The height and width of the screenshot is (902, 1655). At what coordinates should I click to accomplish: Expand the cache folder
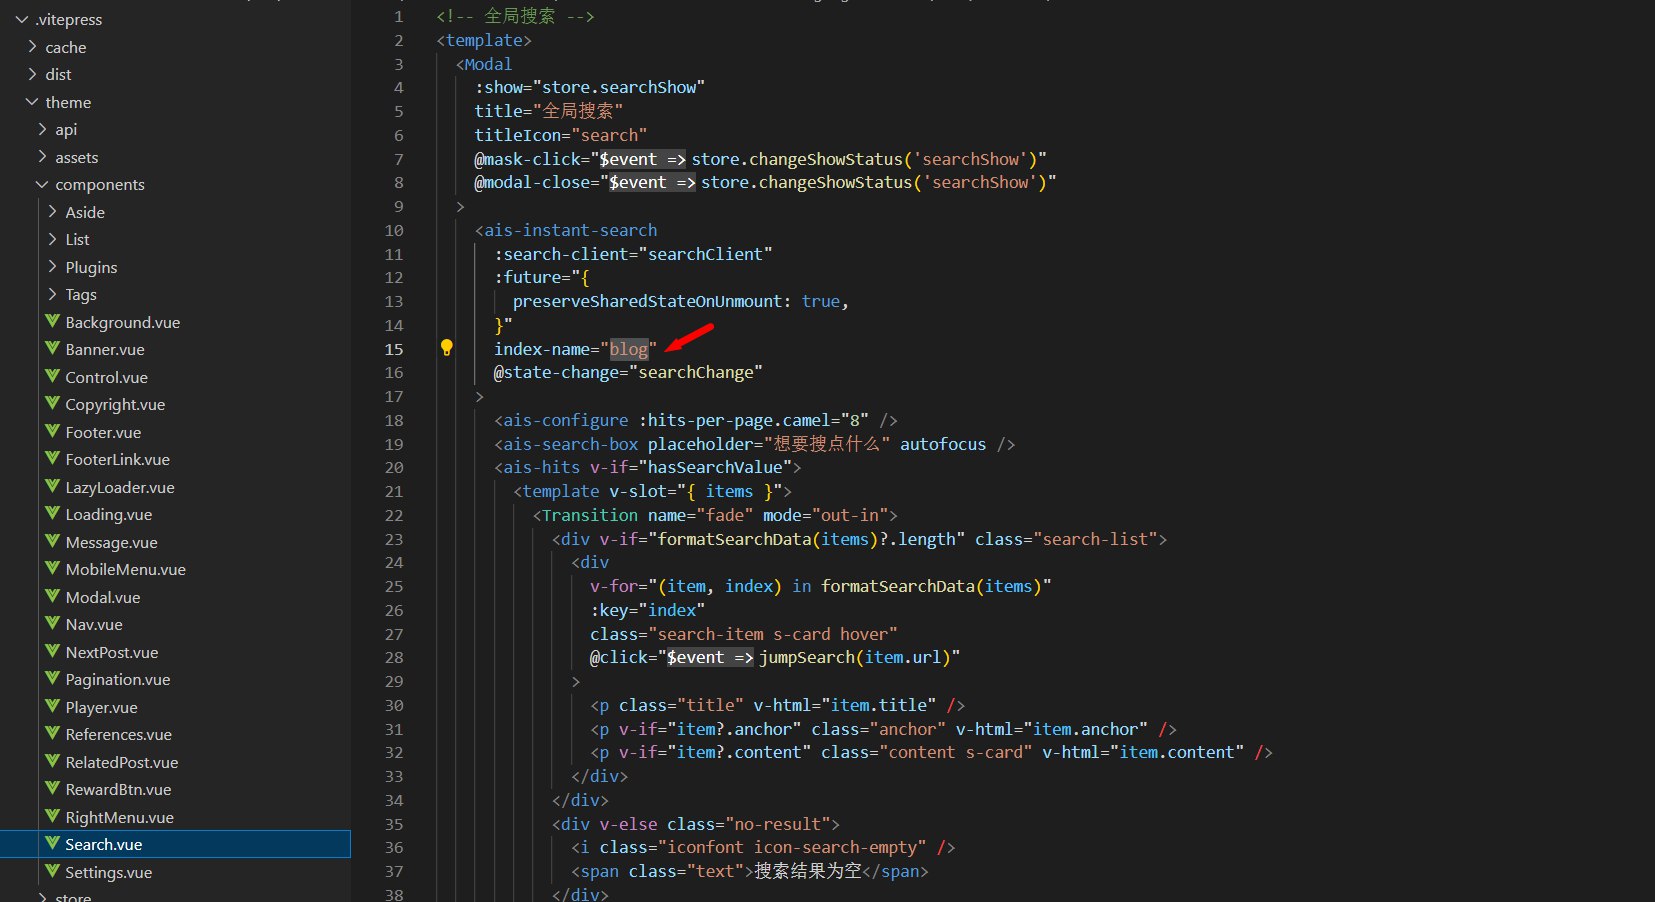[32, 47]
